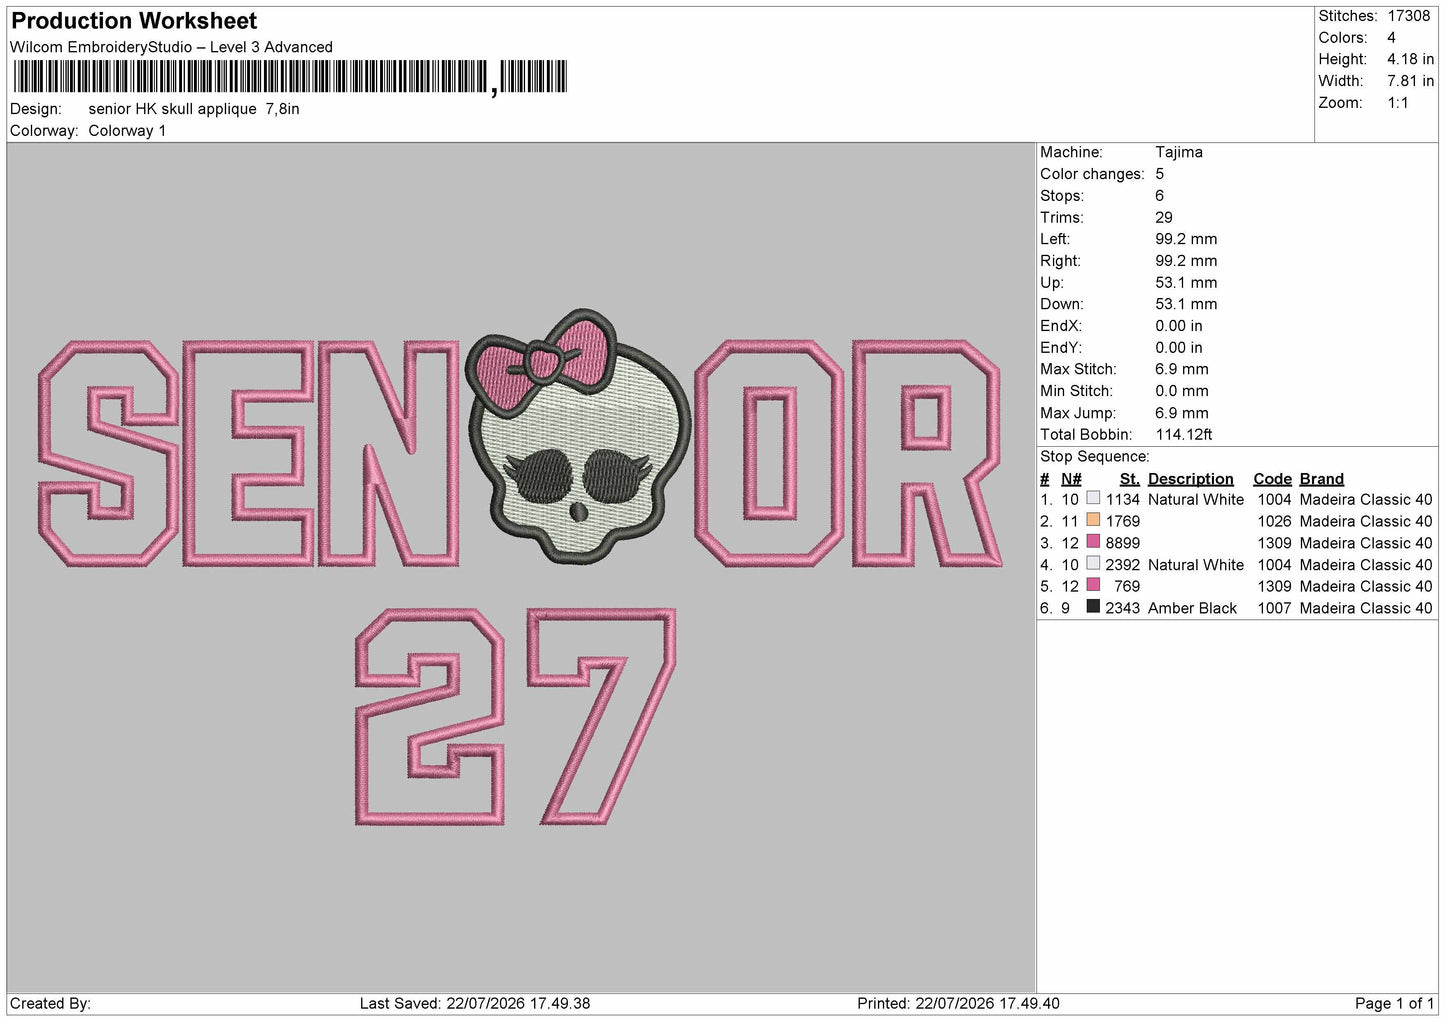Click the white swatch in row 4

point(1093,564)
